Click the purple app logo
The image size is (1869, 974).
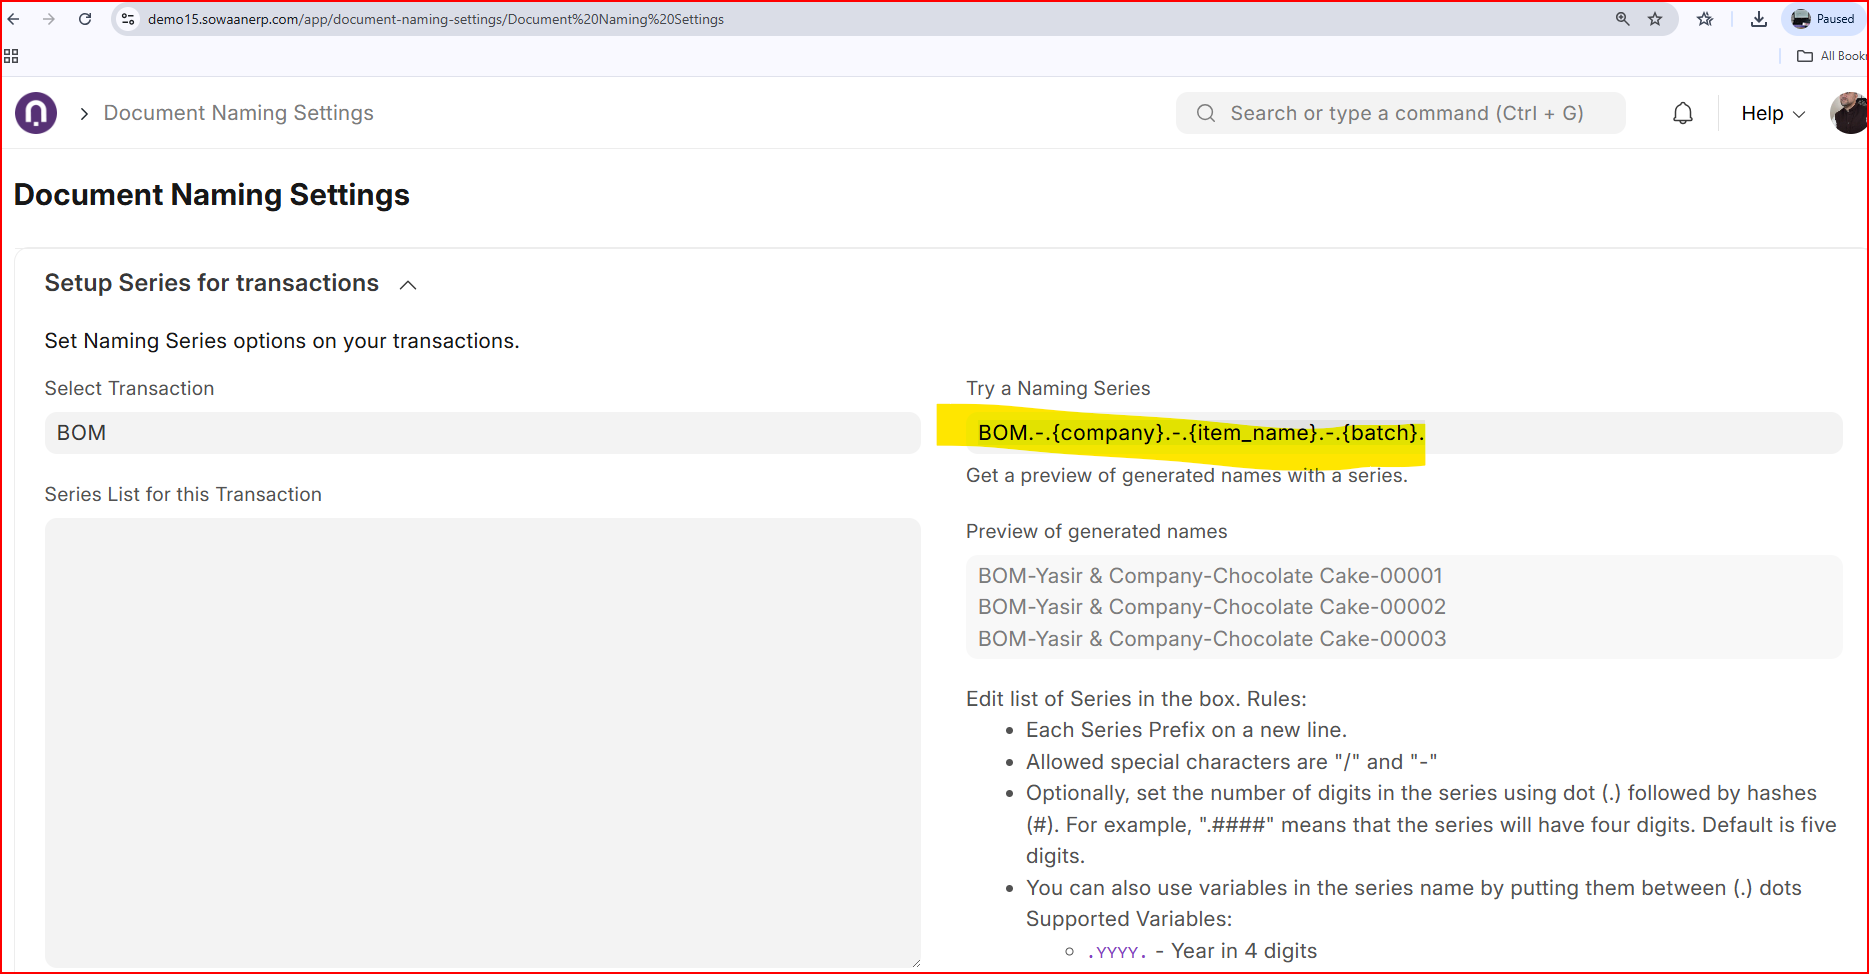[36, 113]
